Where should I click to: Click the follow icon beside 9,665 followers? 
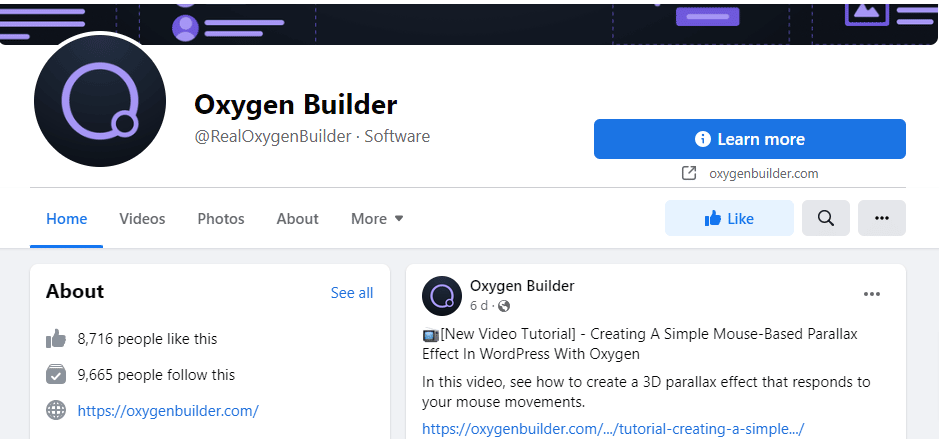pyautogui.click(x=56, y=375)
